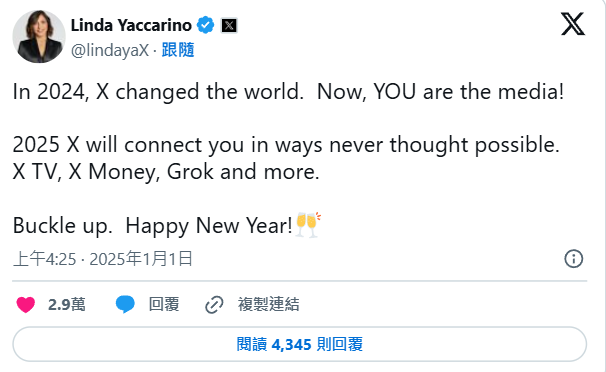Click the @lindayaX handle
This screenshot has width=606, height=372.
[x=110, y=50]
